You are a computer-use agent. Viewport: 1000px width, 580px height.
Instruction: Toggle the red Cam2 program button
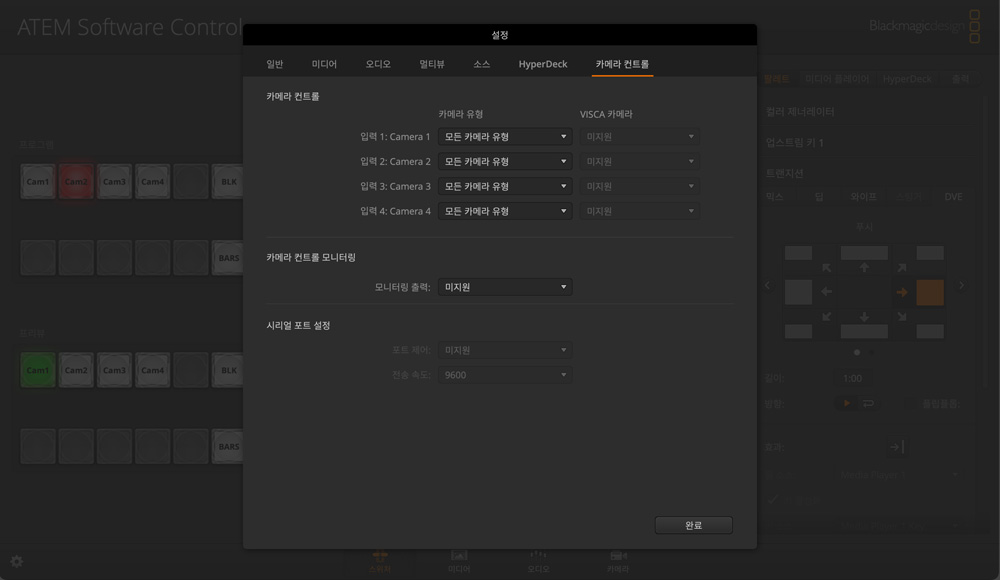pos(76,182)
